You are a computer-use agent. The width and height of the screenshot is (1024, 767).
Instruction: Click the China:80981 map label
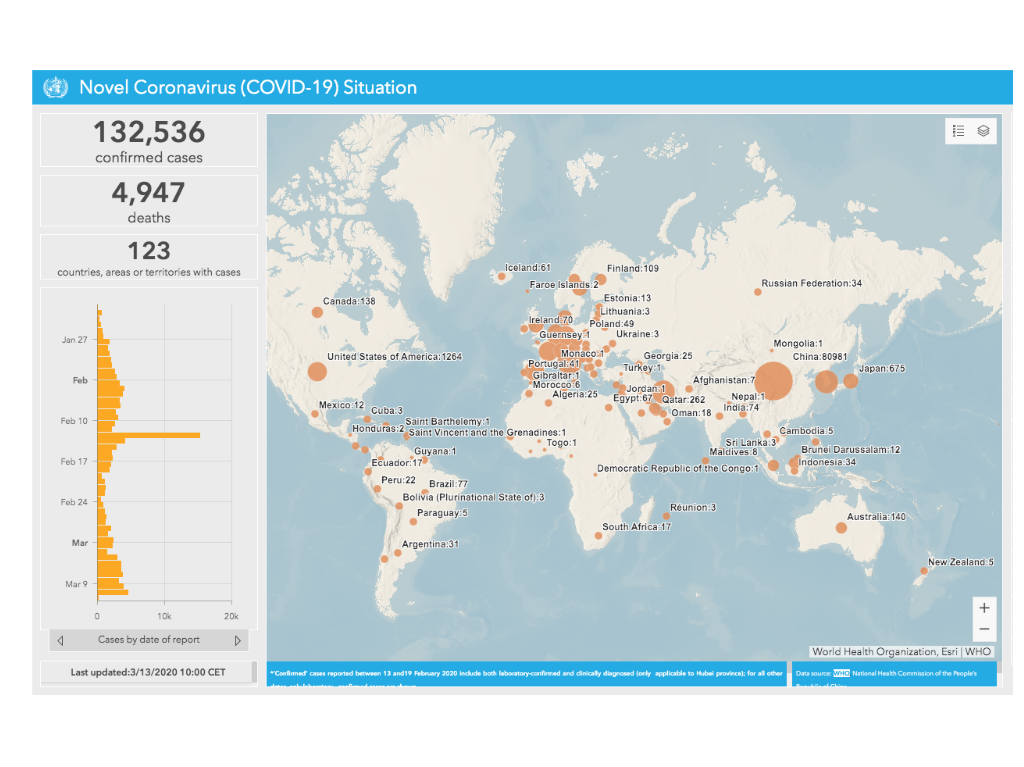pyautogui.click(x=820, y=357)
